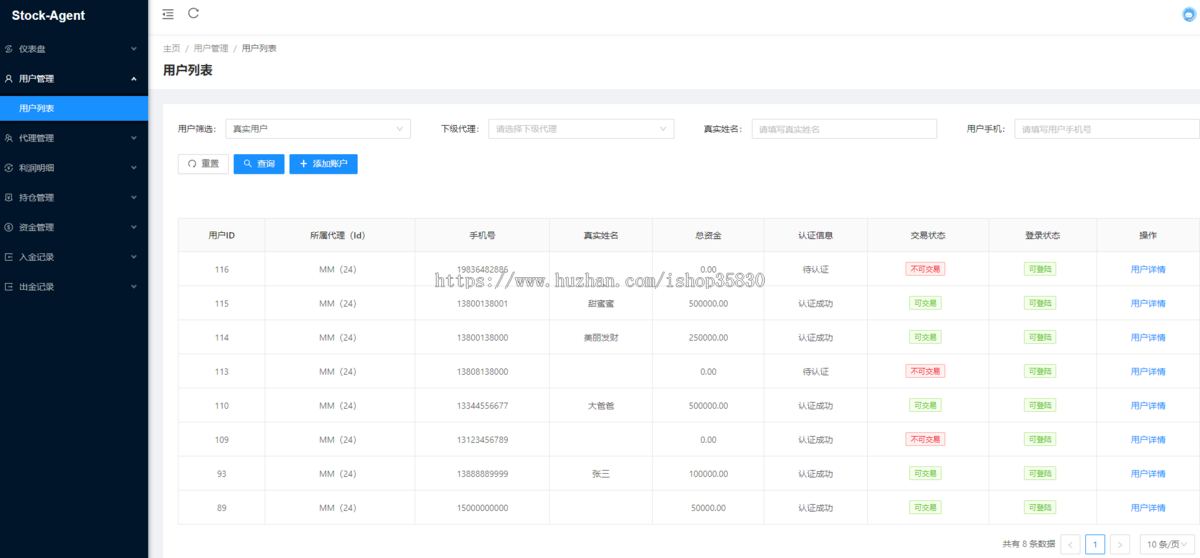Open the 下级代理 dropdown
This screenshot has width=1200, height=558.
[x=581, y=129]
